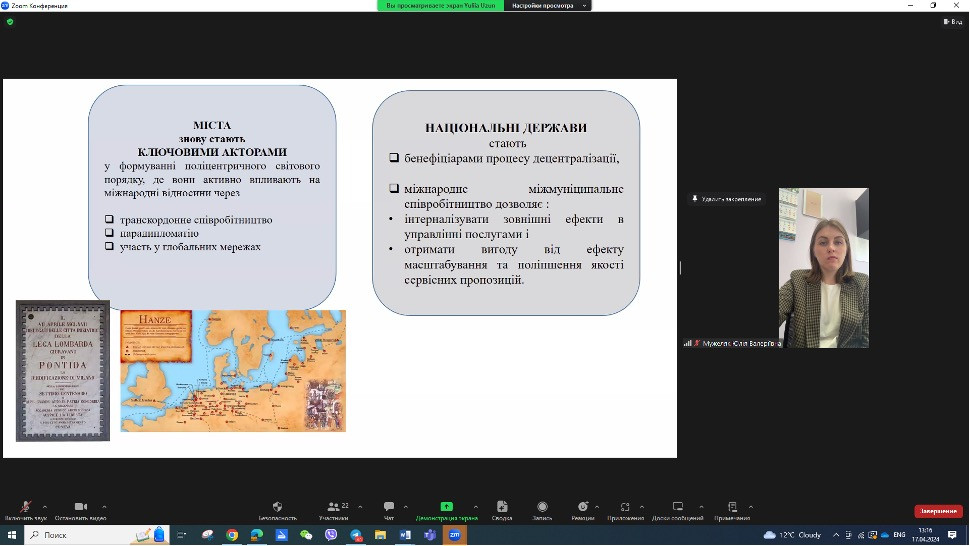This screenshot has width=970, height=546.
Task: Stop video with the camera button
Action: 81,508
